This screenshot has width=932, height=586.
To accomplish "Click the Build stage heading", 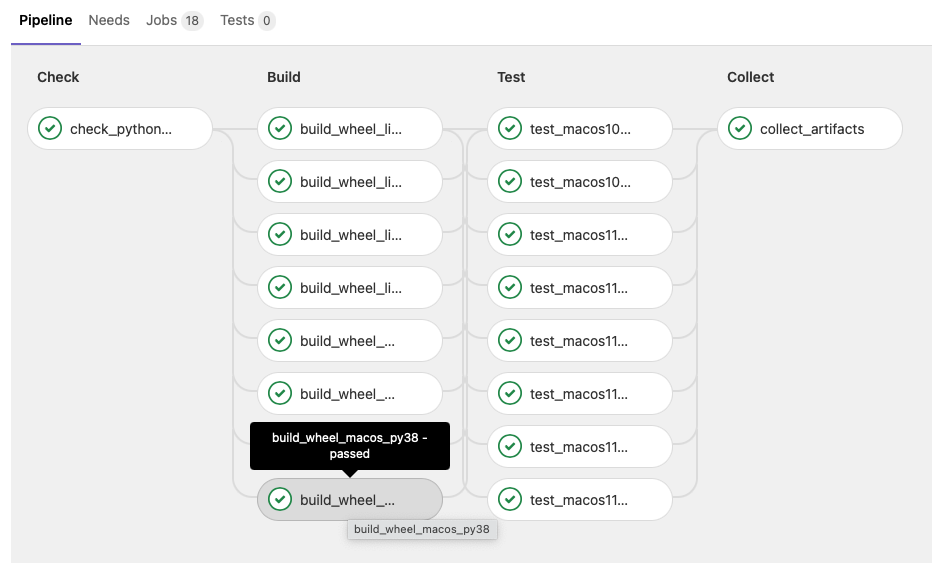I will [x=284, y=77].
